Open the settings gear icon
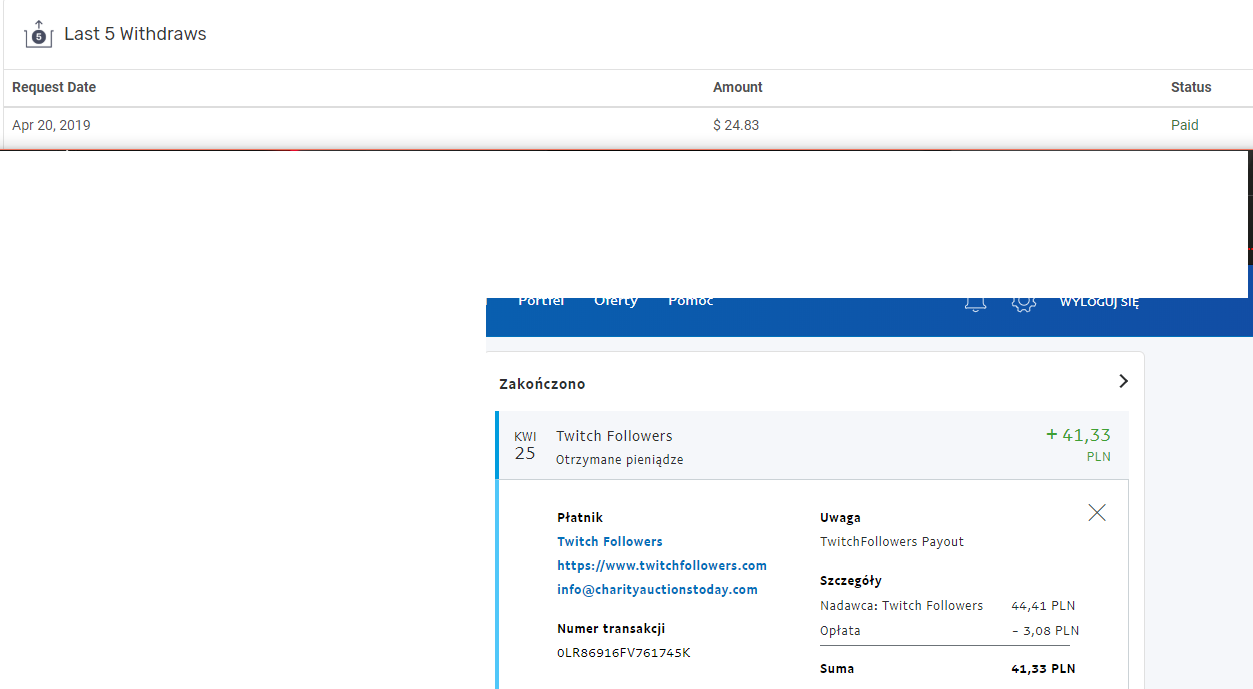The image size is (1253, 689). (1023, 303)
